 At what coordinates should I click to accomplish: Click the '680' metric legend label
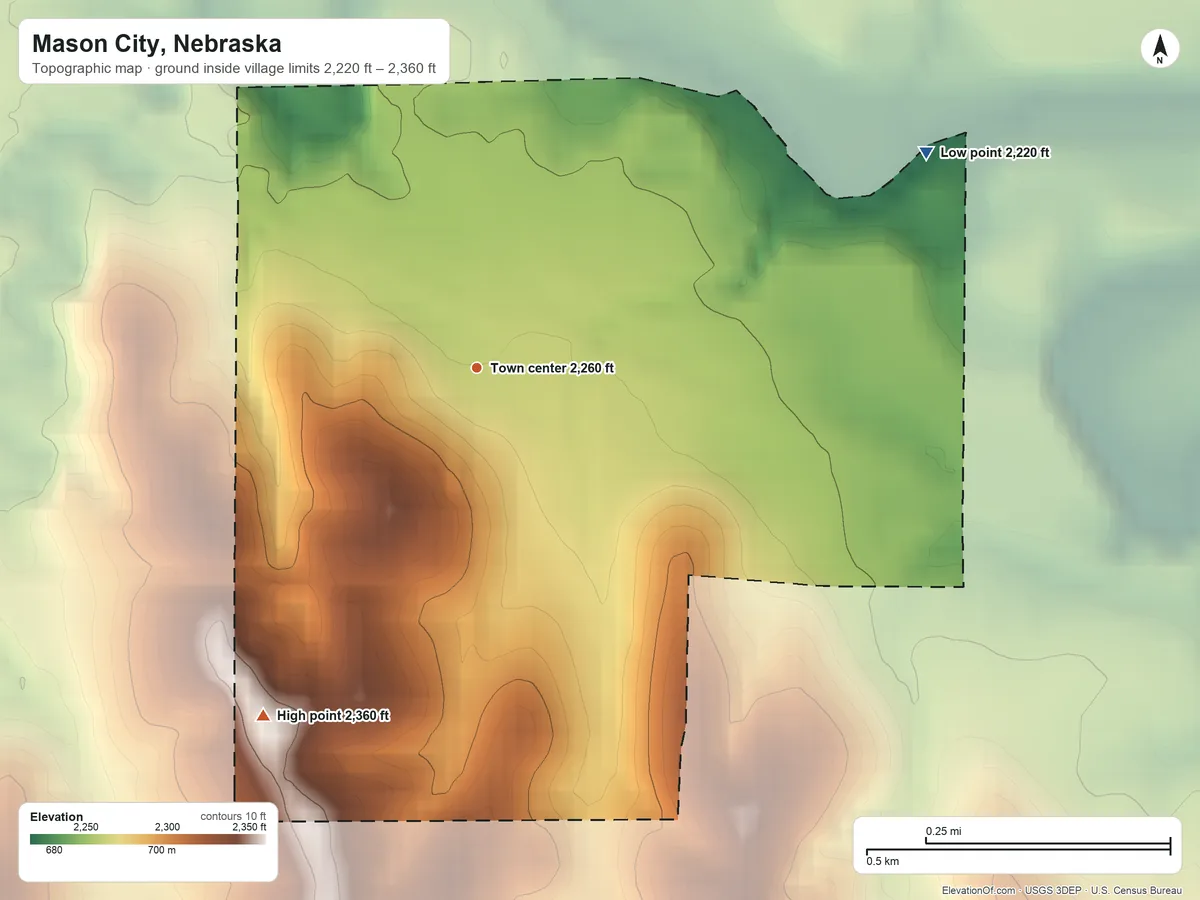55,850
